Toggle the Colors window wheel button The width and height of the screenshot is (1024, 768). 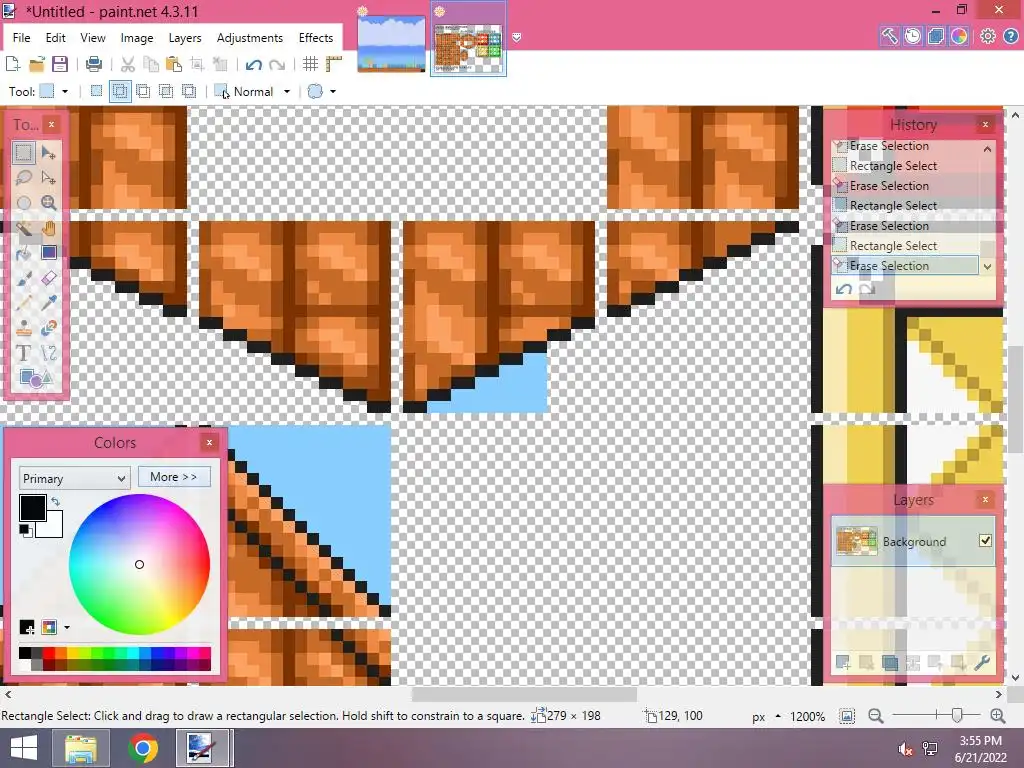959,36
